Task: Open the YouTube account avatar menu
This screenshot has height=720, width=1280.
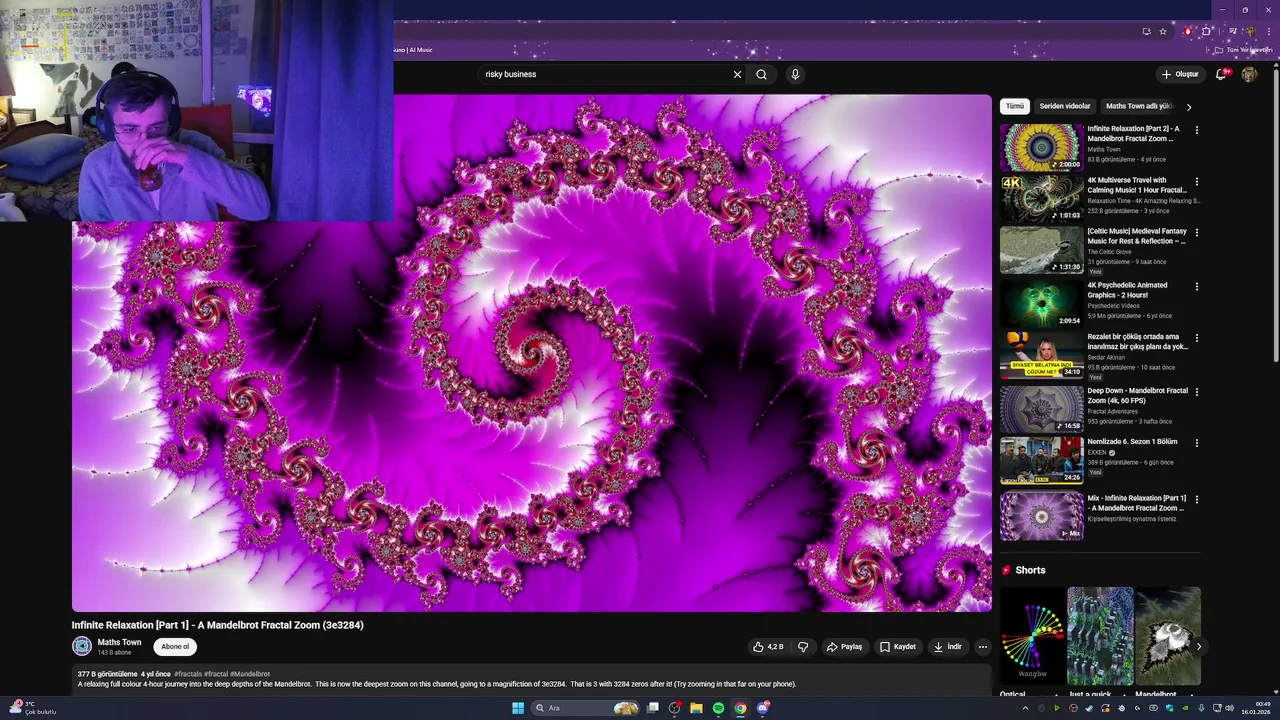Action: click(x=1250, y=74)
